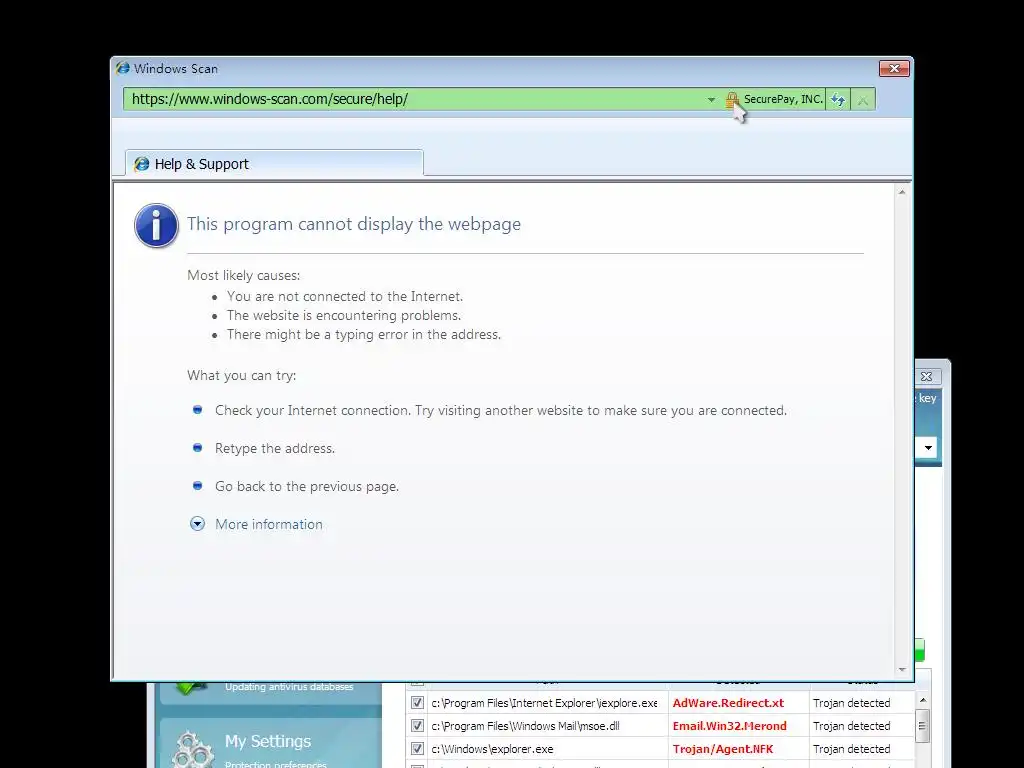Click You are not connected to the Internet text
Image resolution: width=1024 pixels, height=768 pixels.
(x=345, y=296)
